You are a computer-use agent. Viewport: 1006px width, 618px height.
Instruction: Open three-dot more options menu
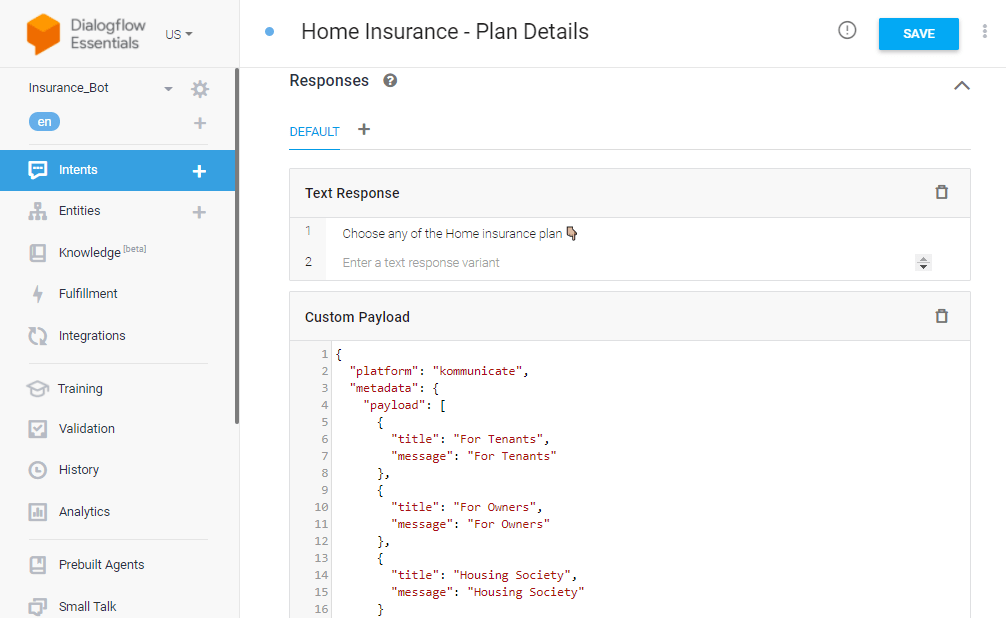[984, 31]
